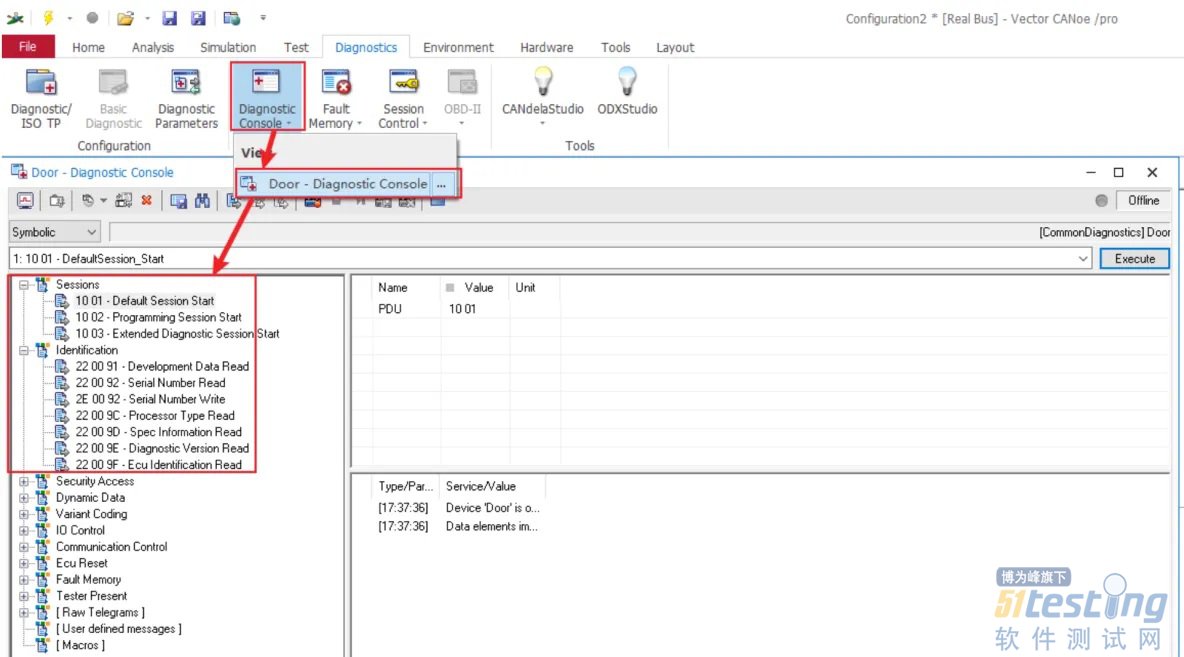Screen dimensions: 1184x657
Task: Select 22 00 92 - Serial Number Read
Action: click(150, 383)
